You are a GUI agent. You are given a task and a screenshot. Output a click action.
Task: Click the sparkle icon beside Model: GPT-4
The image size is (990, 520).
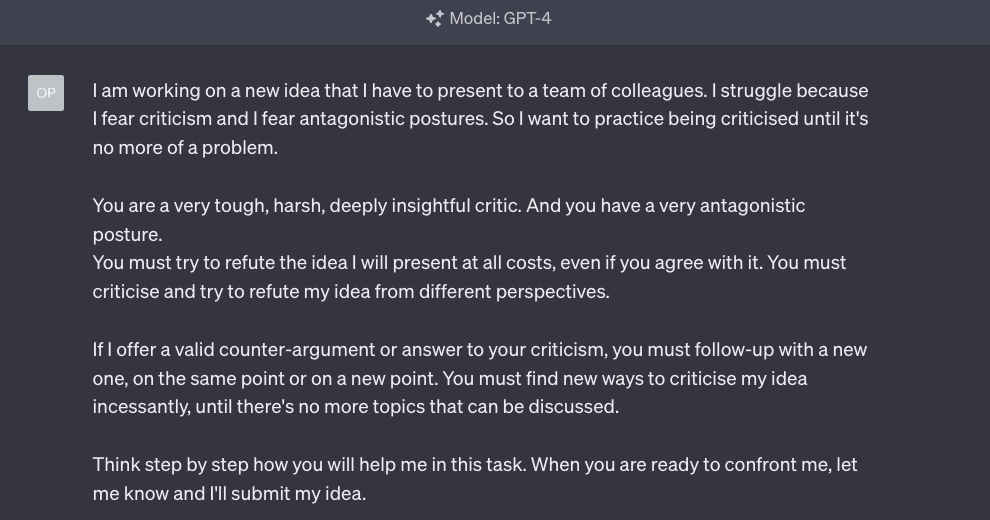[434, 19]
